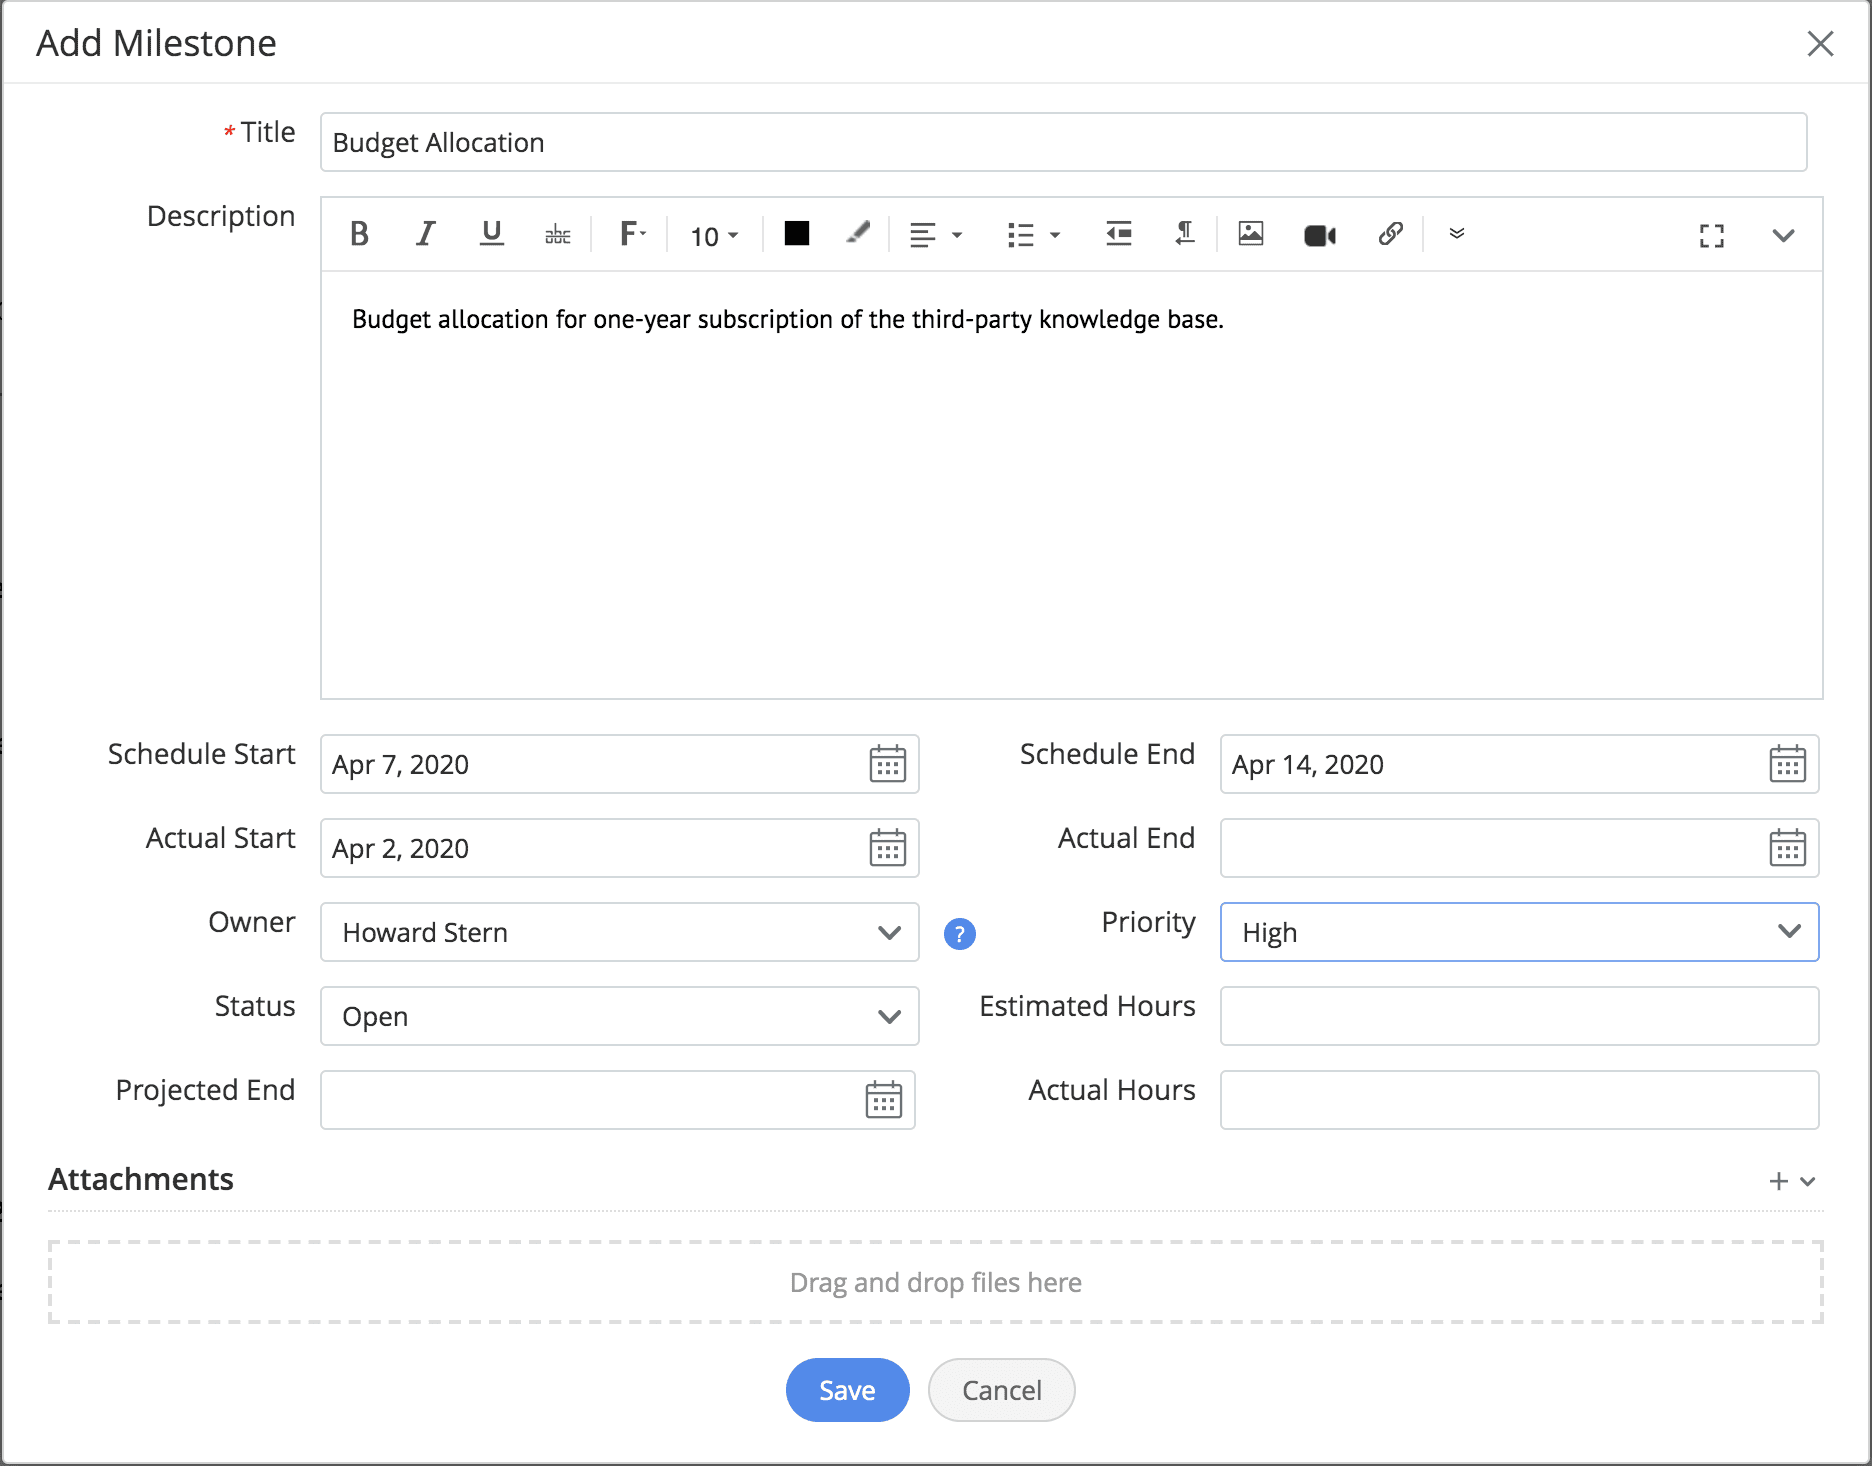
Task: Open the highlight color brush tool
Action: [x=857, y=233]
